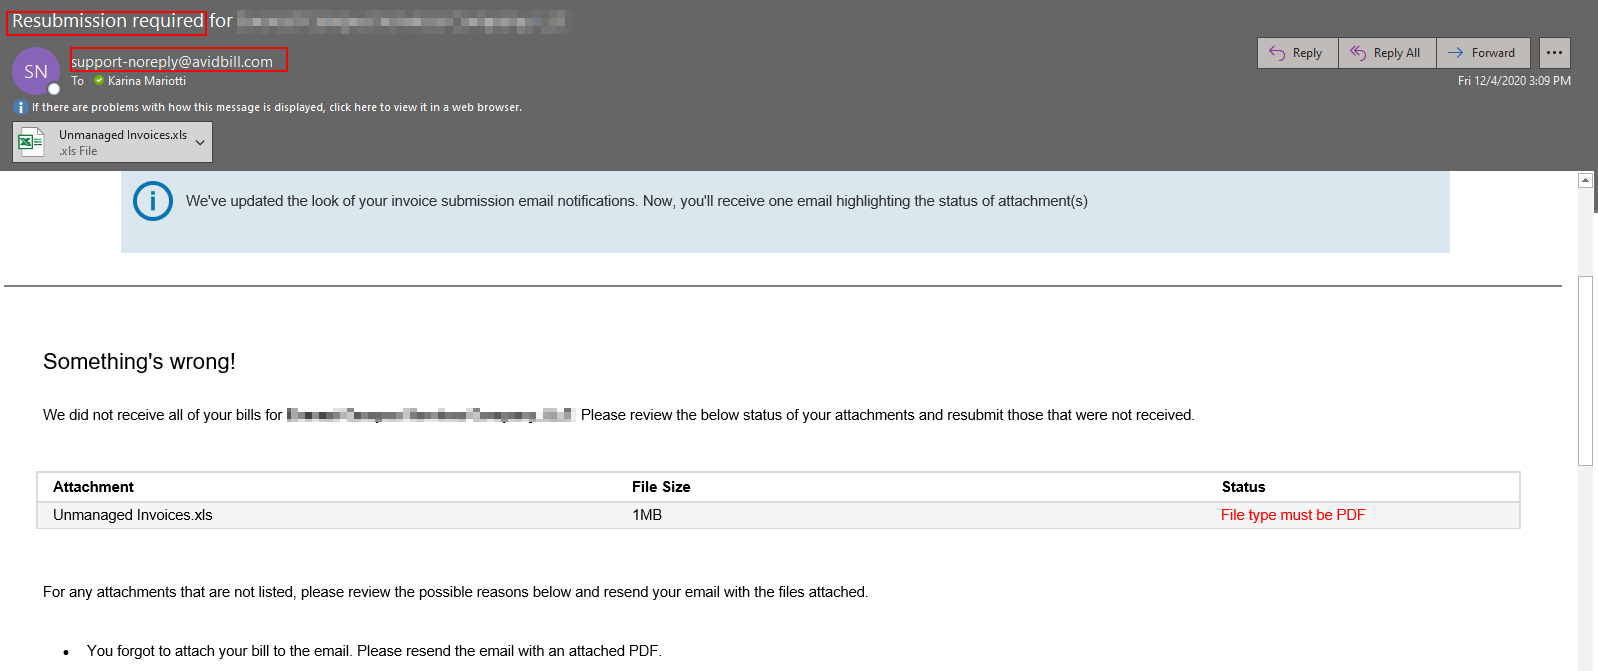The height and width of the screenshot is (671, 1598).
Task: Click the presence status dot on avatar
Action: point(54,89)
